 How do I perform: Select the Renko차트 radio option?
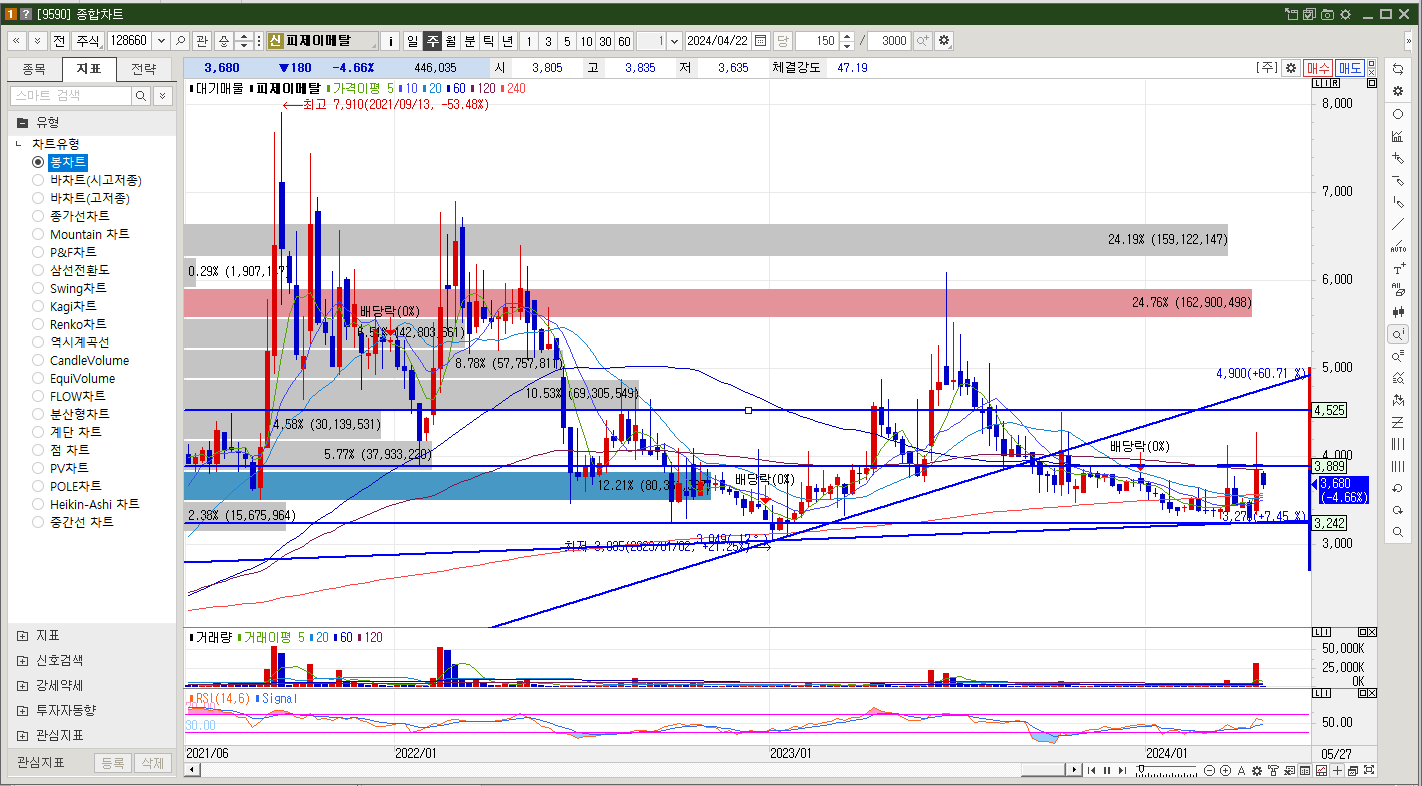click(x=38, y=324)
